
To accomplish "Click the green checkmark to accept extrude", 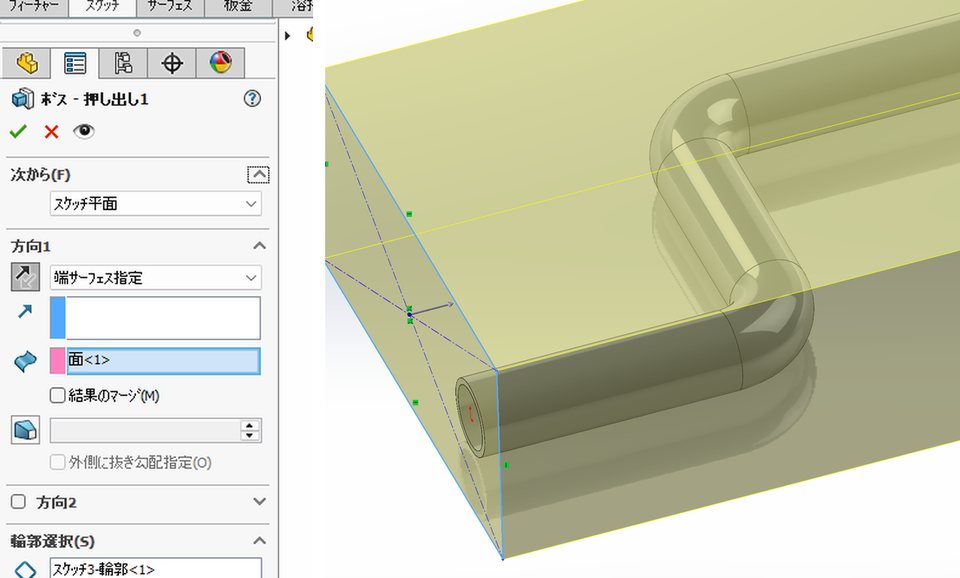I will tap(18, 131).
